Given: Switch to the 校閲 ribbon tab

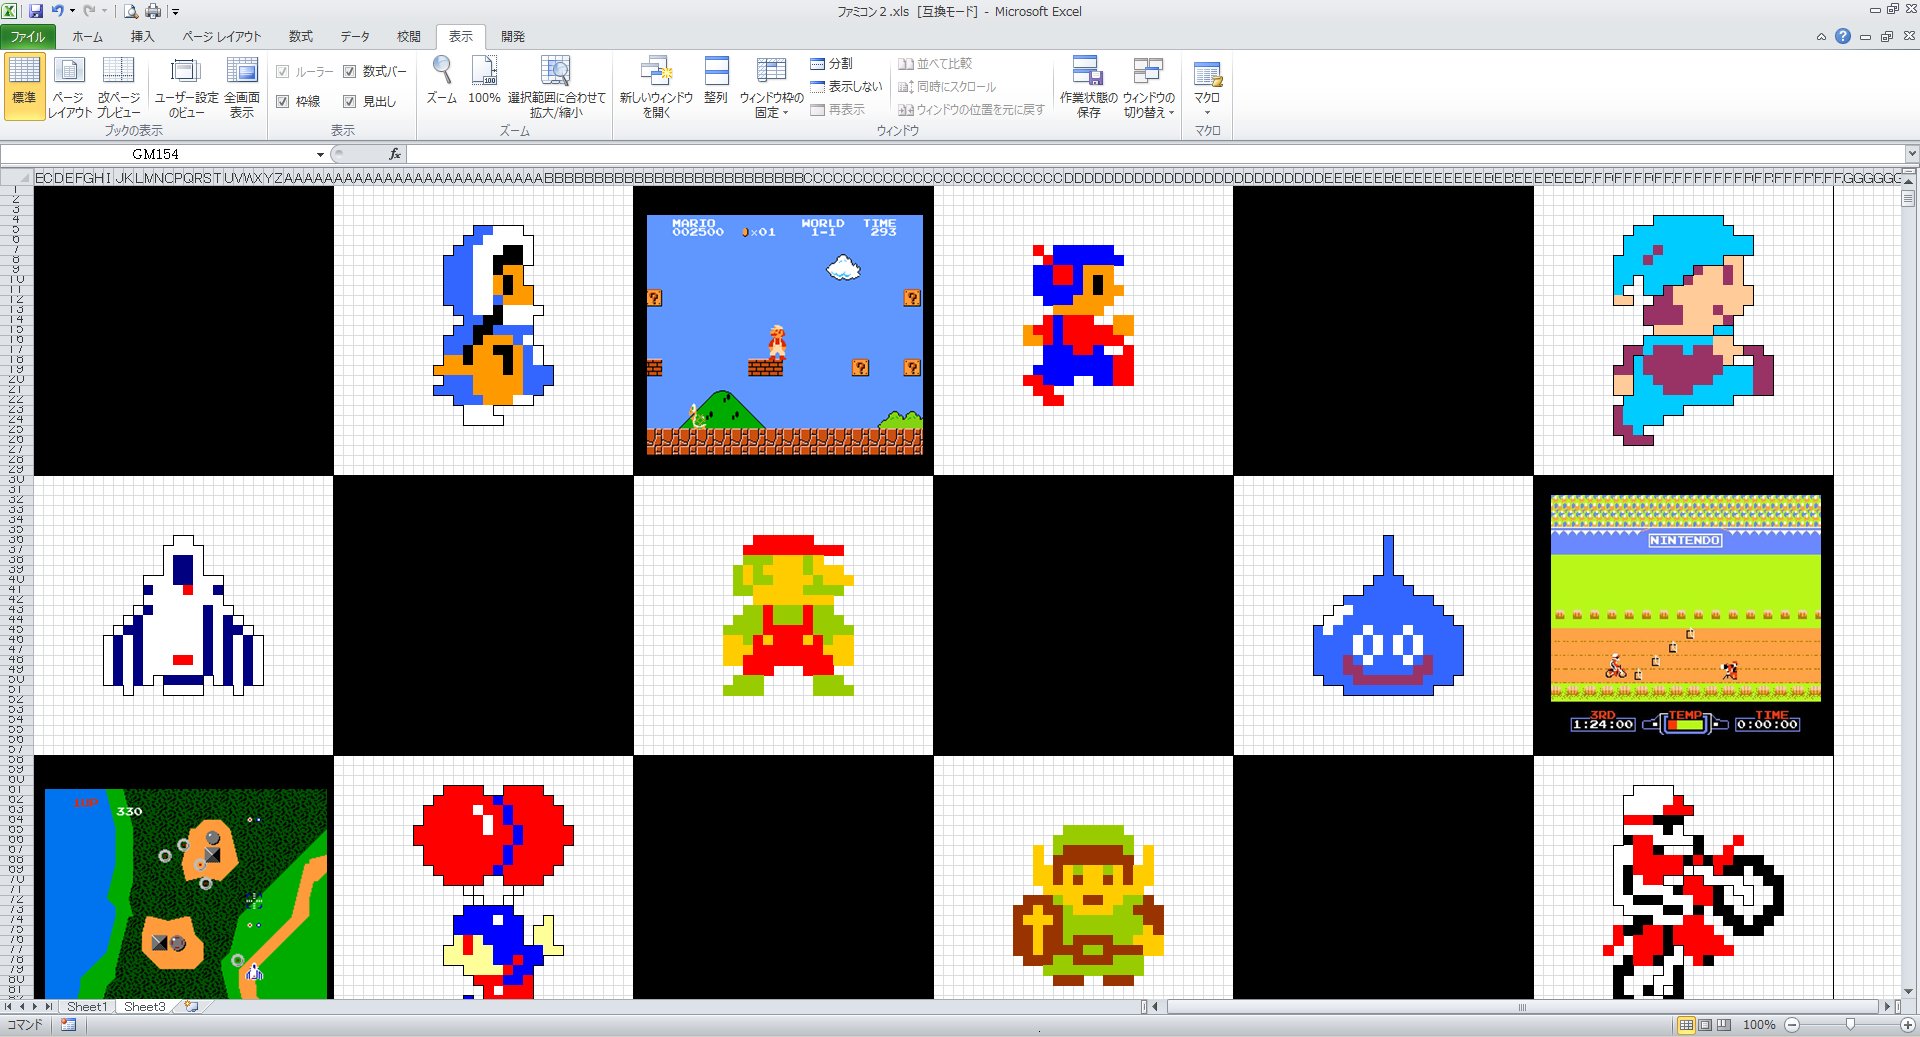Looking at the screenshot, I should pos(408,37).
